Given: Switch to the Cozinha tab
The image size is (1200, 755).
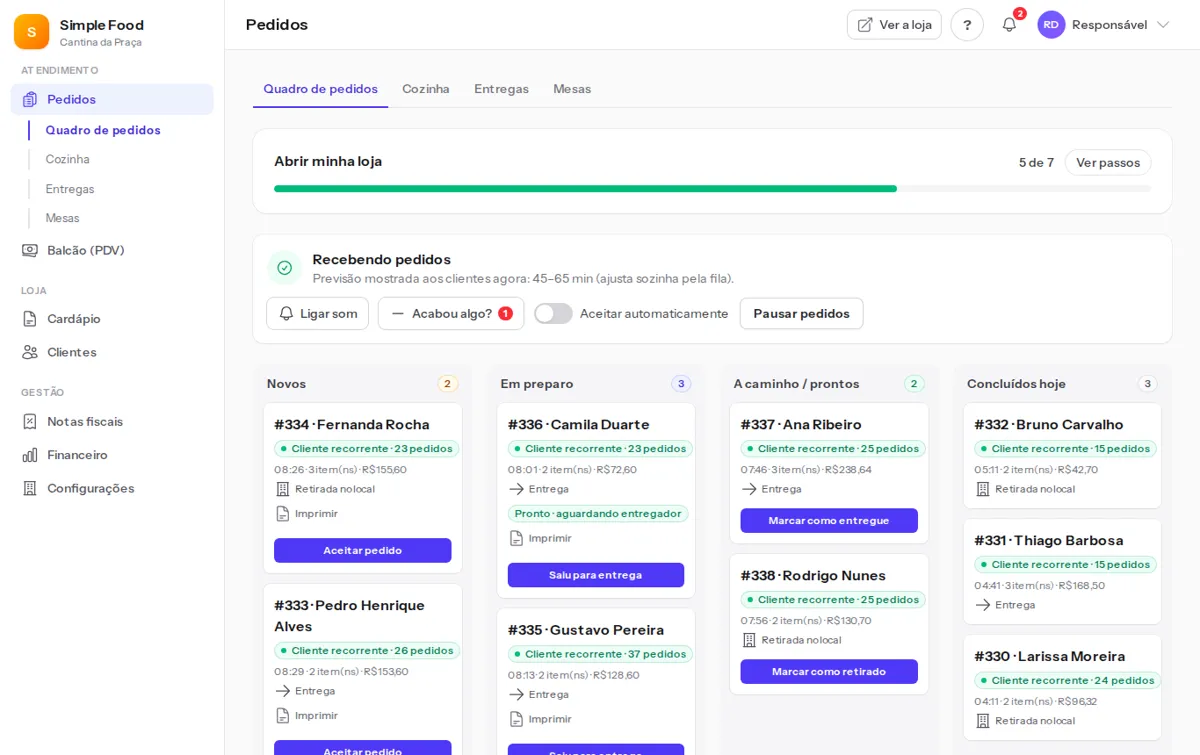Looking at the screenshot, I should [426, 89].
